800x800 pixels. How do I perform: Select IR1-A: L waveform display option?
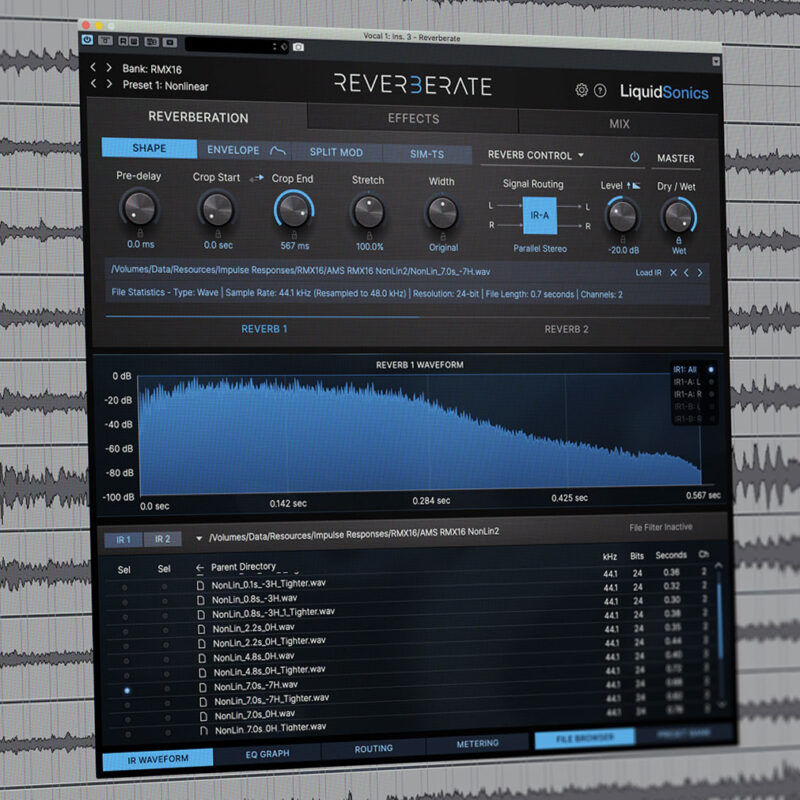[711, 382]
